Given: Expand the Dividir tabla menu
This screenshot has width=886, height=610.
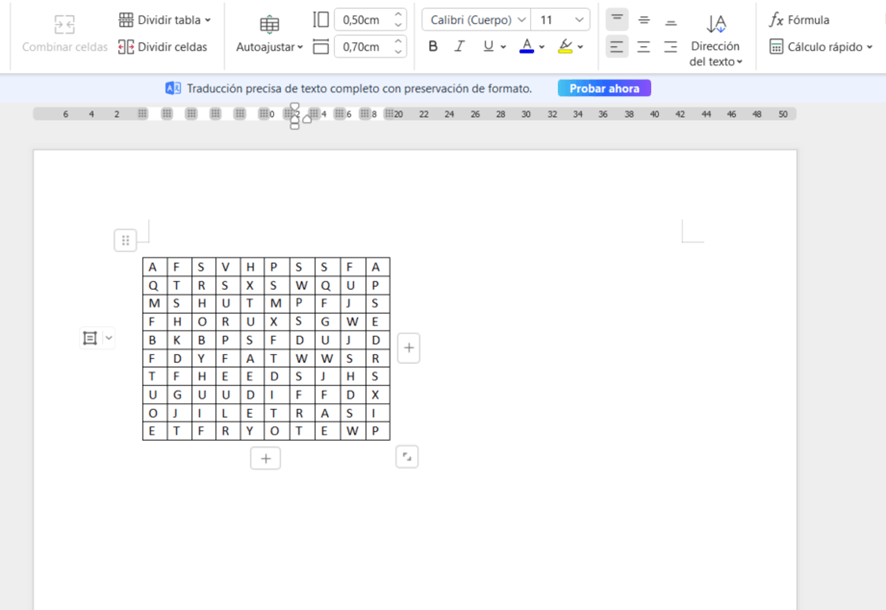Looking at the screenshot, I should point(165,20).
